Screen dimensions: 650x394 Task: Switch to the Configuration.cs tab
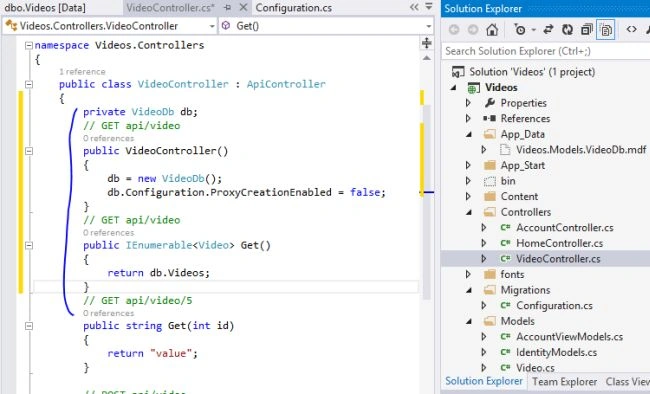(293, 7)
